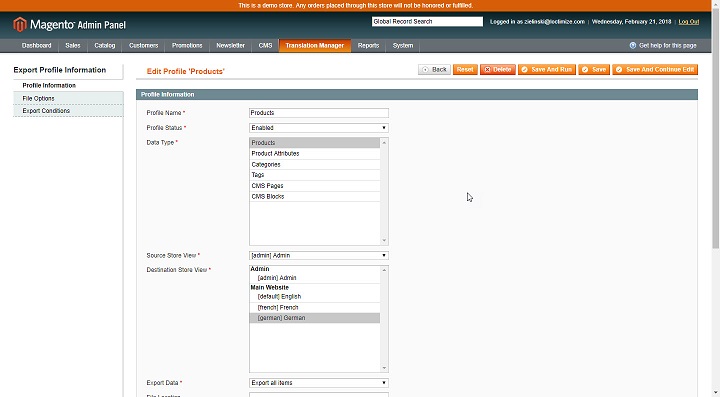Select Products in Data Type list

pyautogui.click(x=315, y=143)
